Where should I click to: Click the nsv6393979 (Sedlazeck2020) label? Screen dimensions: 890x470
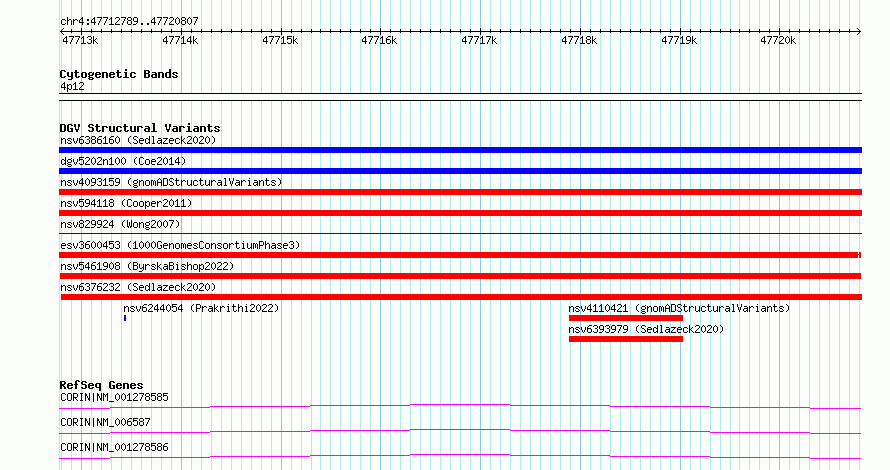pos(646,329)
